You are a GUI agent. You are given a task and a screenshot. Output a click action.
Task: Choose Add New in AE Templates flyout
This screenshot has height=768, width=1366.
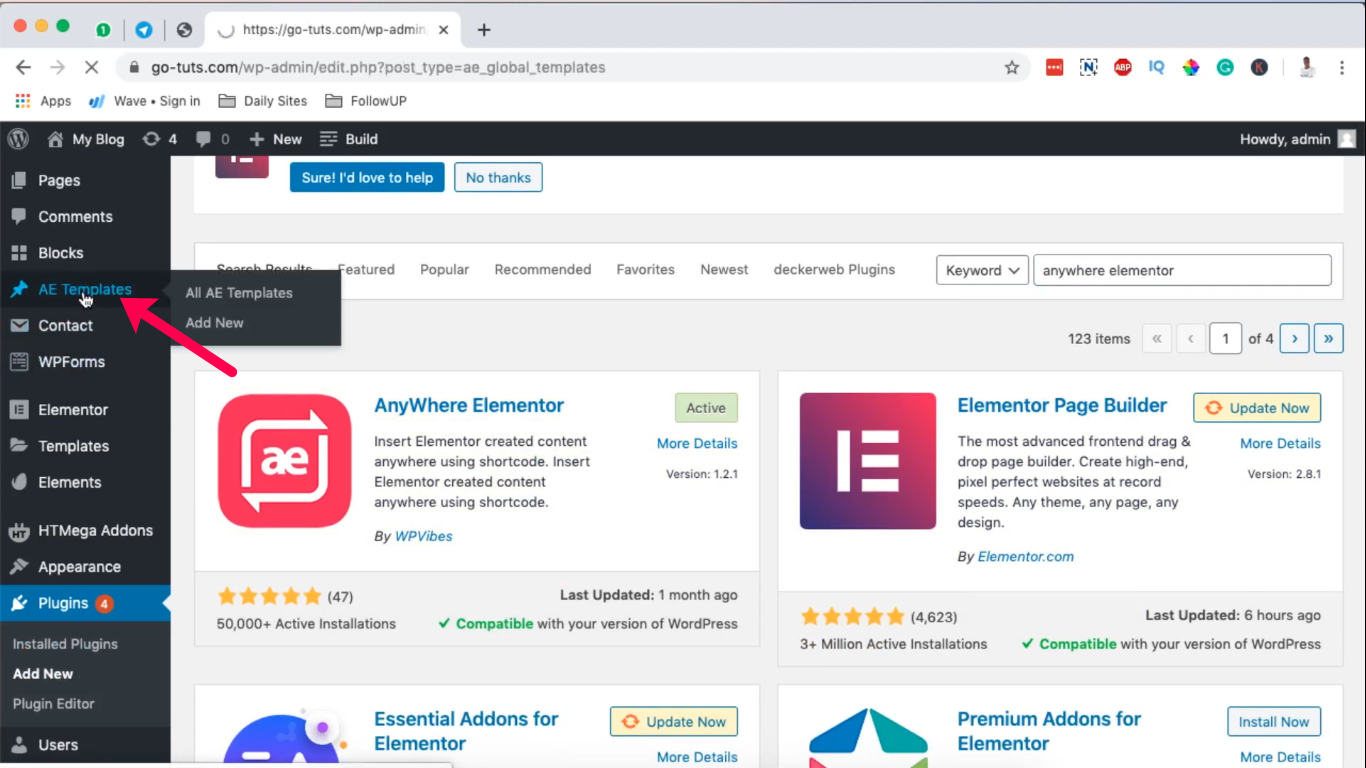point(214,323)
